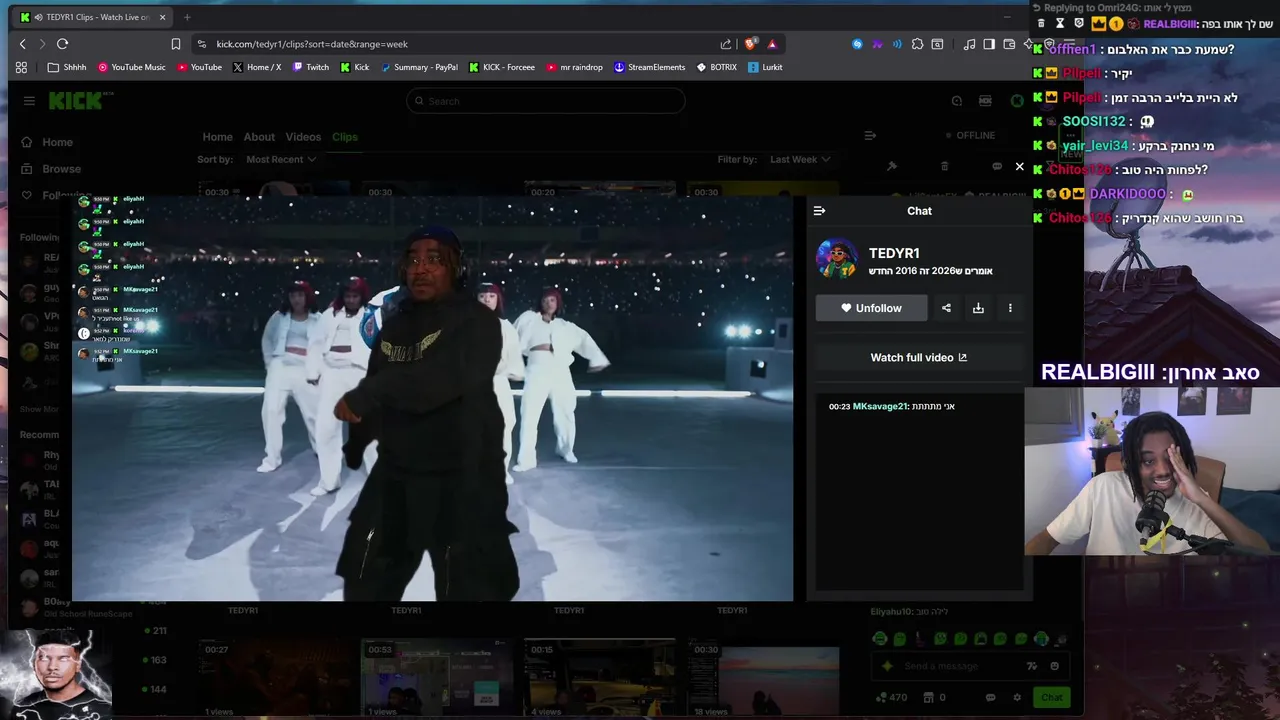Open chat settings gear icon
The height and width of the screenshot is (720, 1280).
(x=1017, y=697)
